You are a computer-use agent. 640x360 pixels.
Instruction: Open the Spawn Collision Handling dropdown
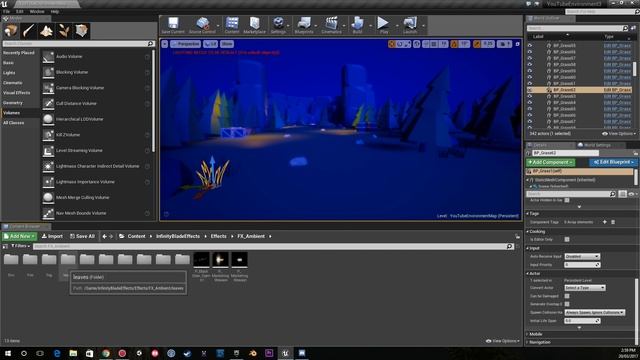click(594, 312)
